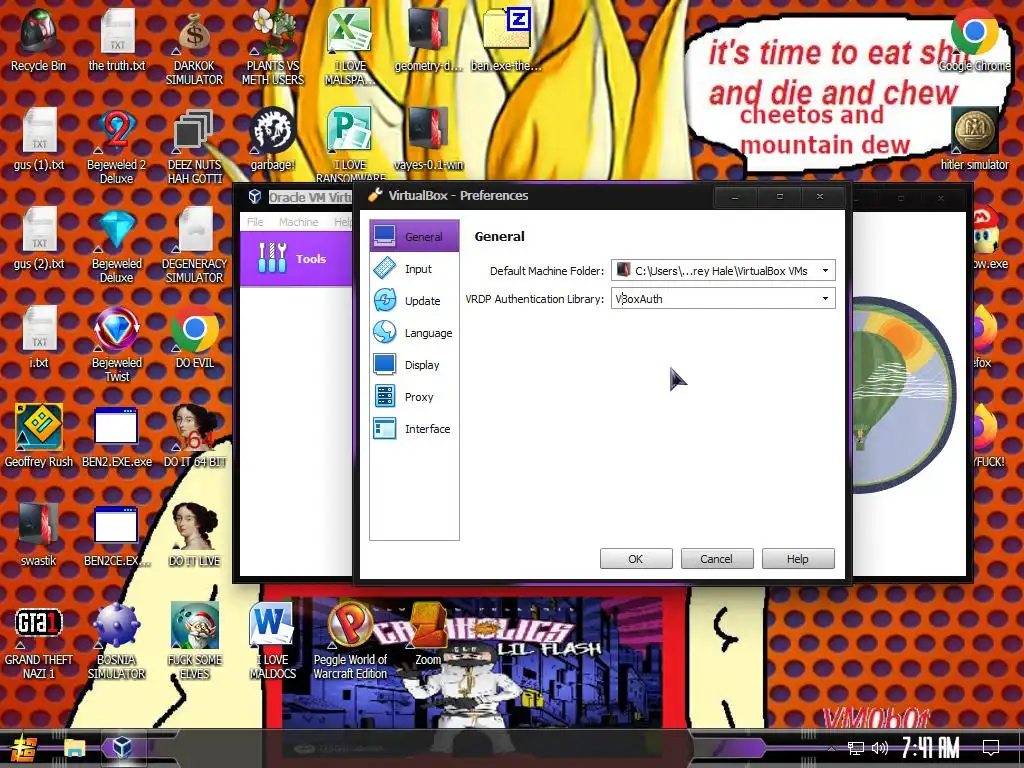Select the Google Chrome desktop icon
Image resolution: width=1024 pixels, height=768 pixels.
(974, 40)
